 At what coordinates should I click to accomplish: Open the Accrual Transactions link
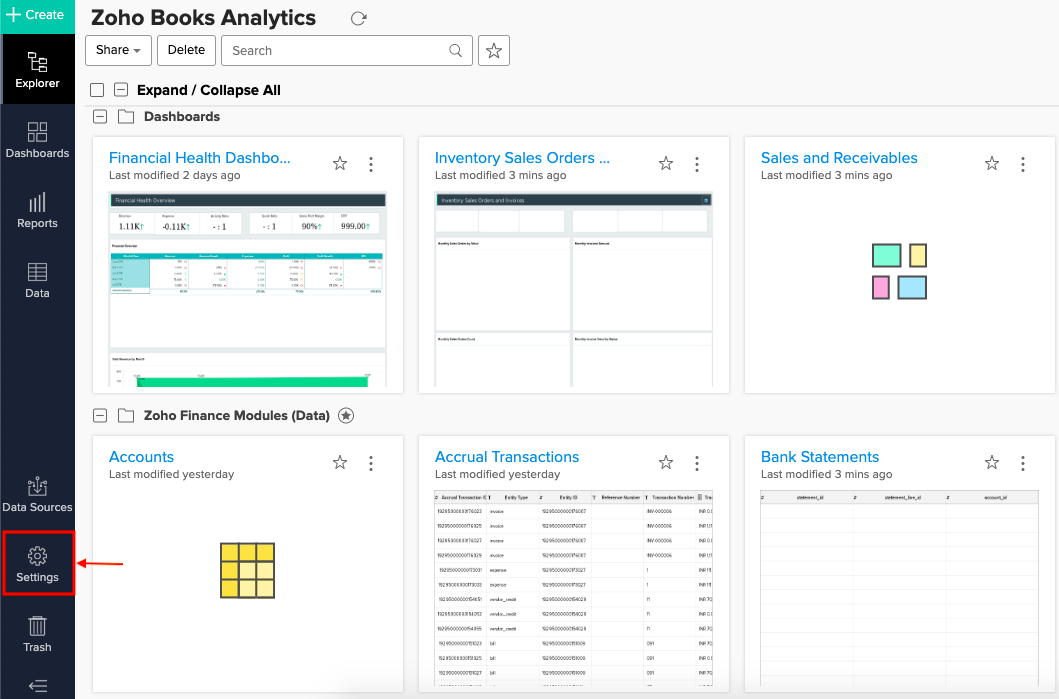[x=507, y=457]
